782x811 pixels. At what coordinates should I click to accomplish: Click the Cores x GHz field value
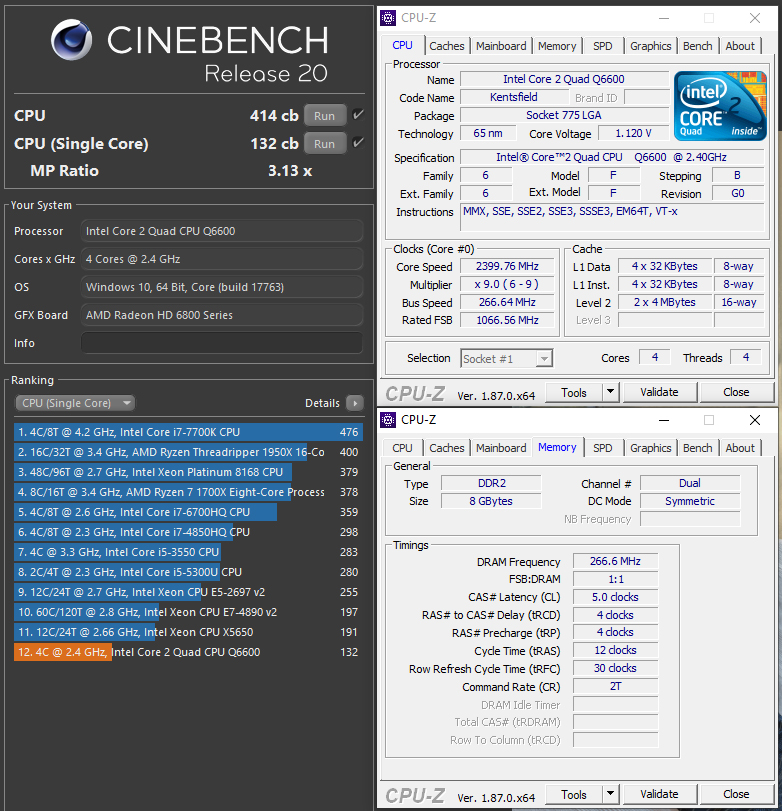coord(222,259)
